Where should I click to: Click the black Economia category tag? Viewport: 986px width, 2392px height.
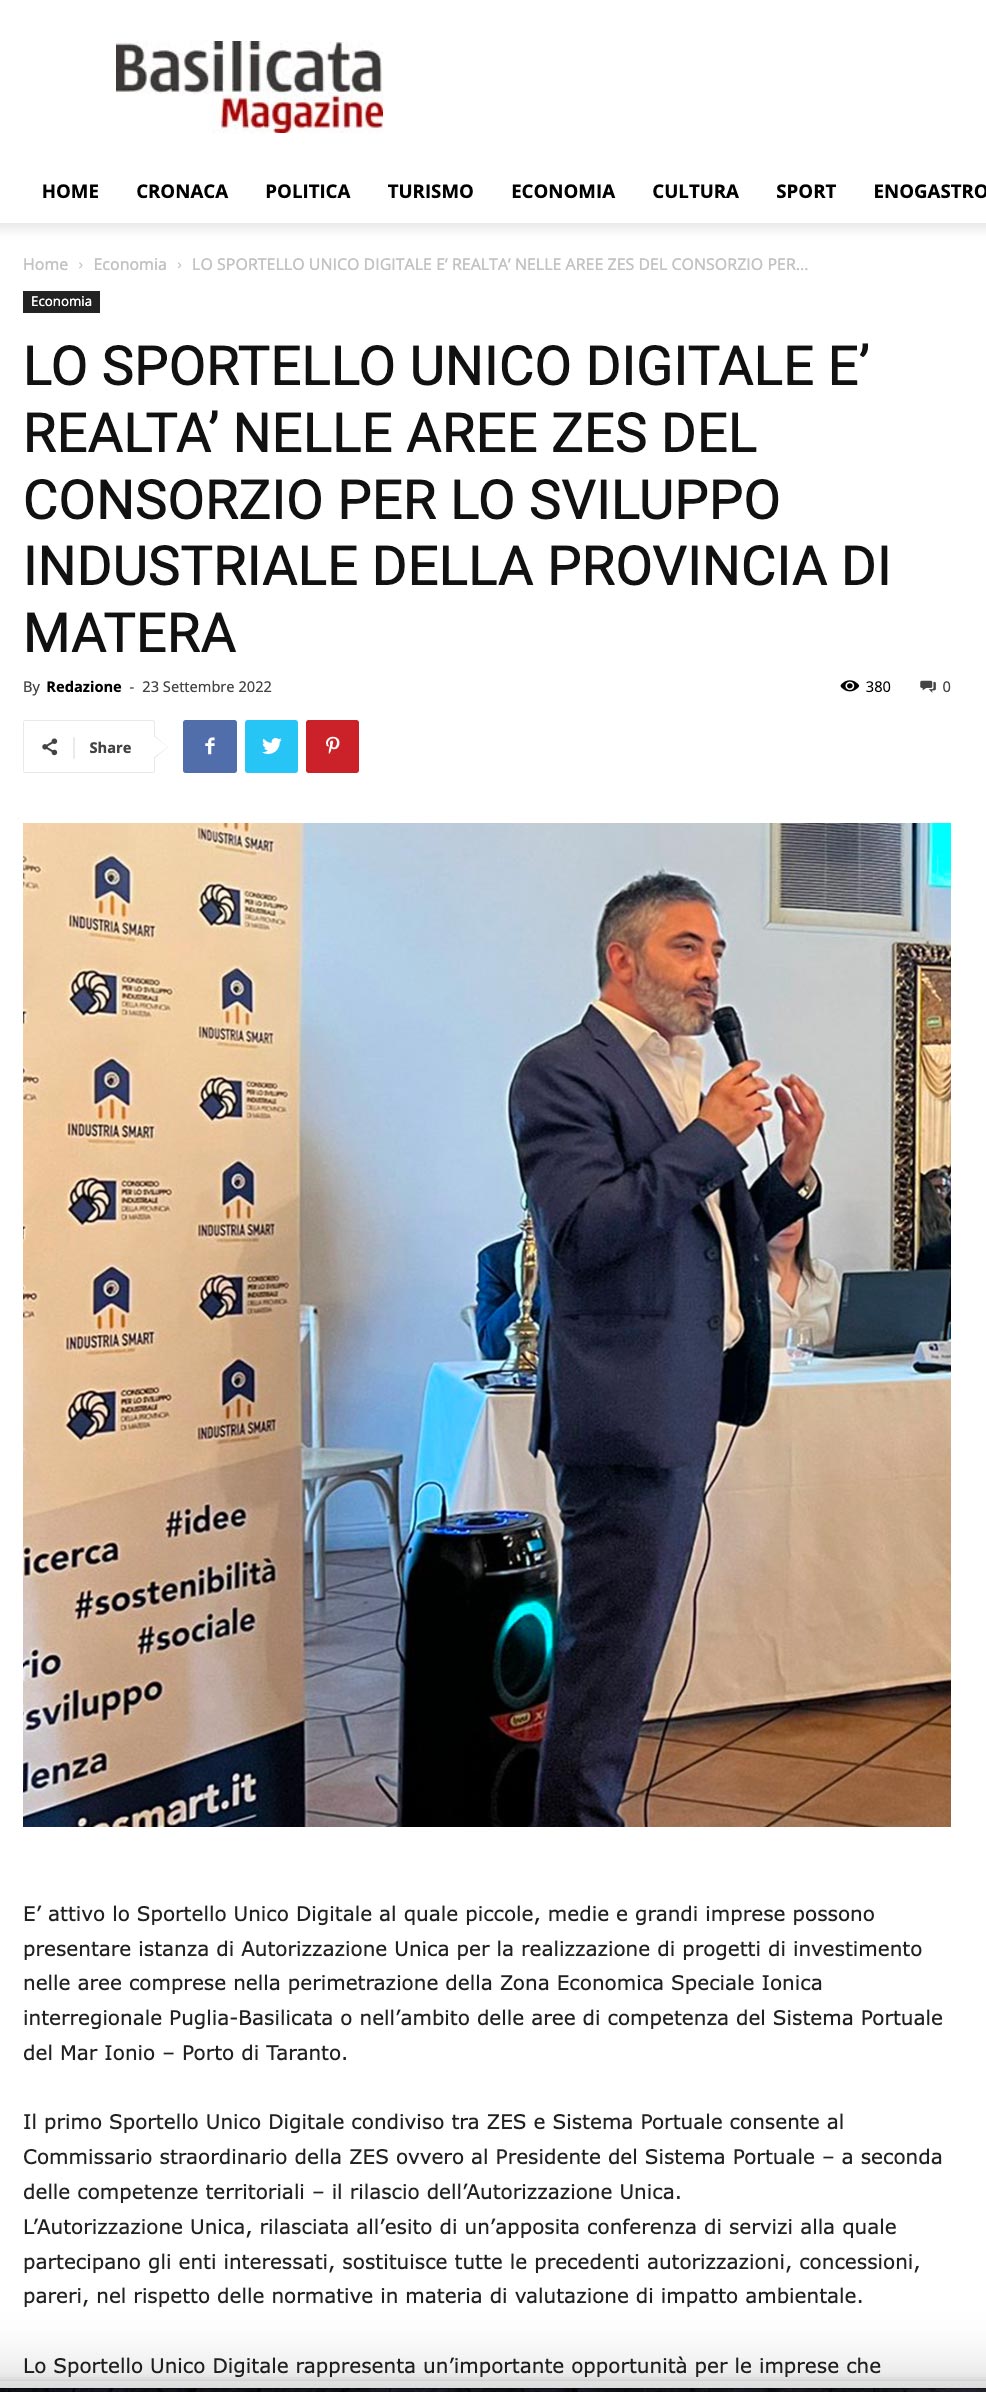[x=61, y=301]
